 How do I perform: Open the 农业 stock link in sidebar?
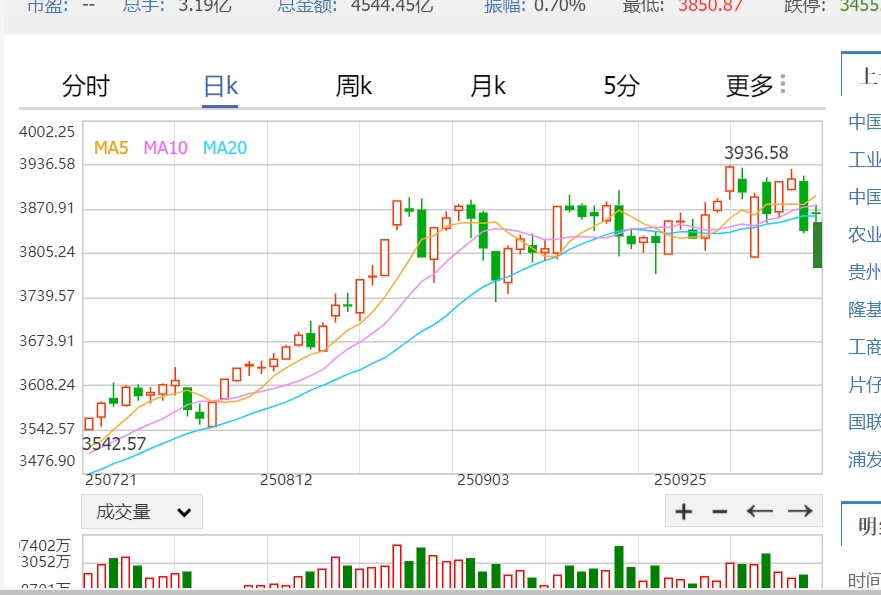tap(865, 234)
